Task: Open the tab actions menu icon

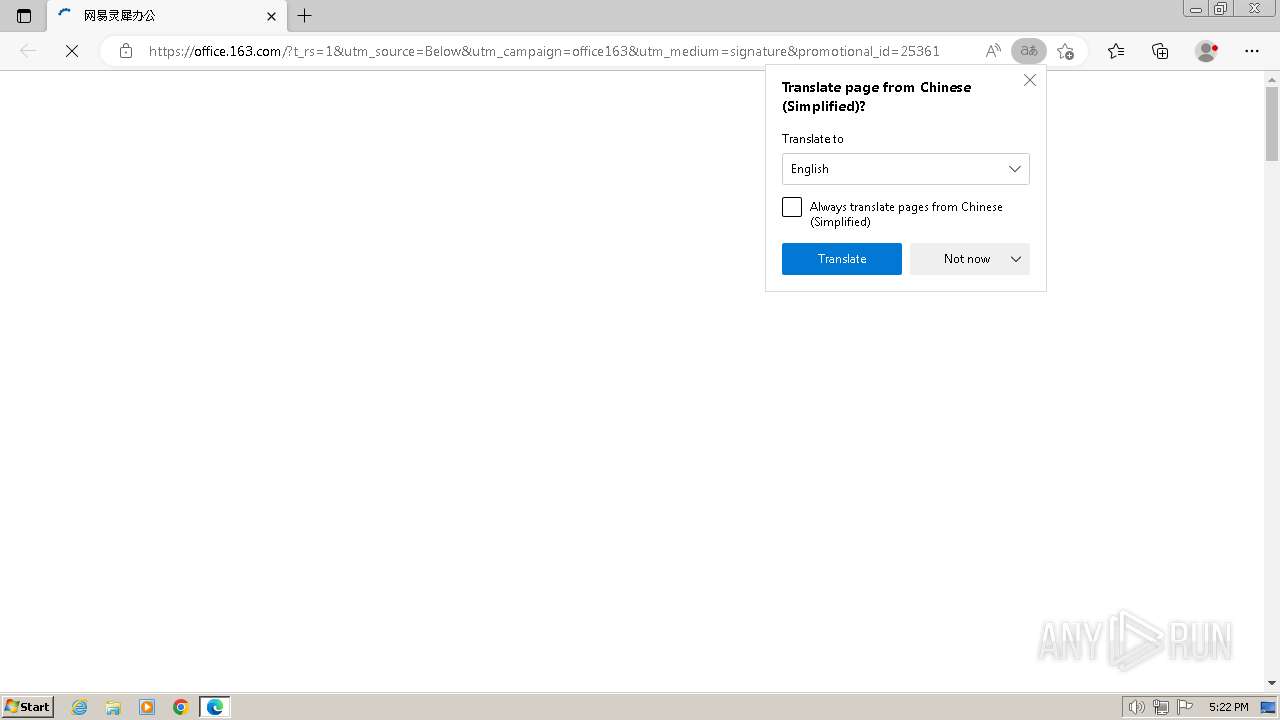Action: (x=24, y=16)
